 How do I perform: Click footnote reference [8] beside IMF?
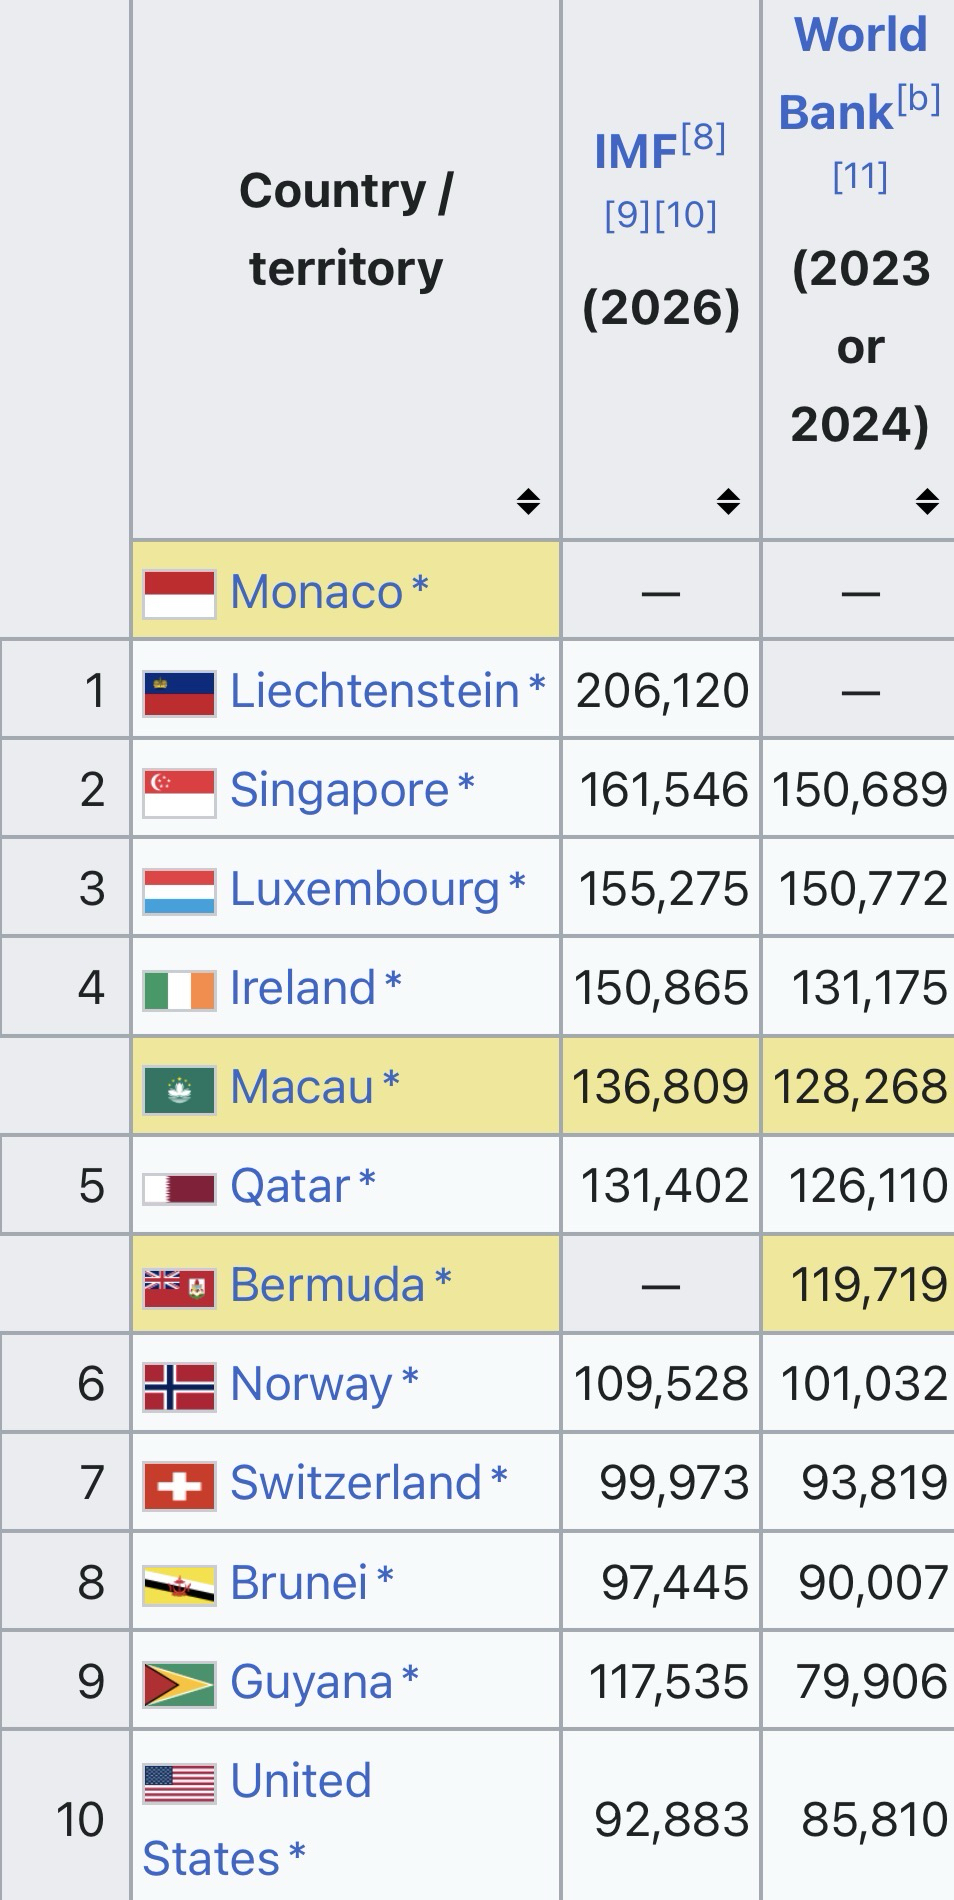(704, 136)
